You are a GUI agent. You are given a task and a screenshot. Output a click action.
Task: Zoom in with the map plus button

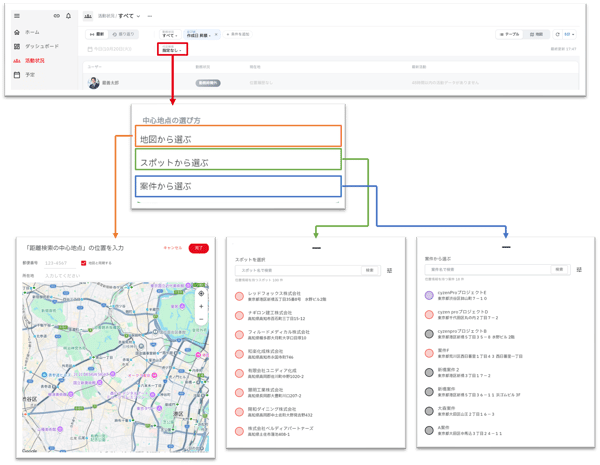coord(201,307)
